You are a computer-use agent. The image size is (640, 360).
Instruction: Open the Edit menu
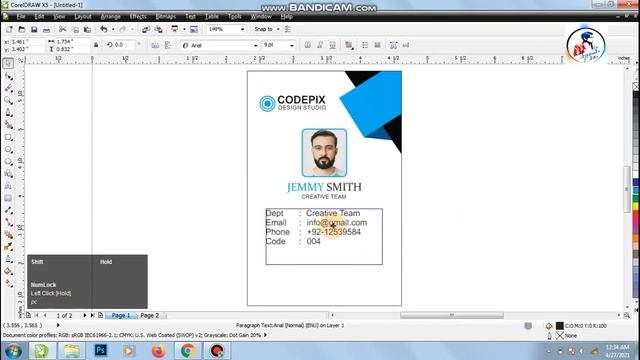coord(39,16)
